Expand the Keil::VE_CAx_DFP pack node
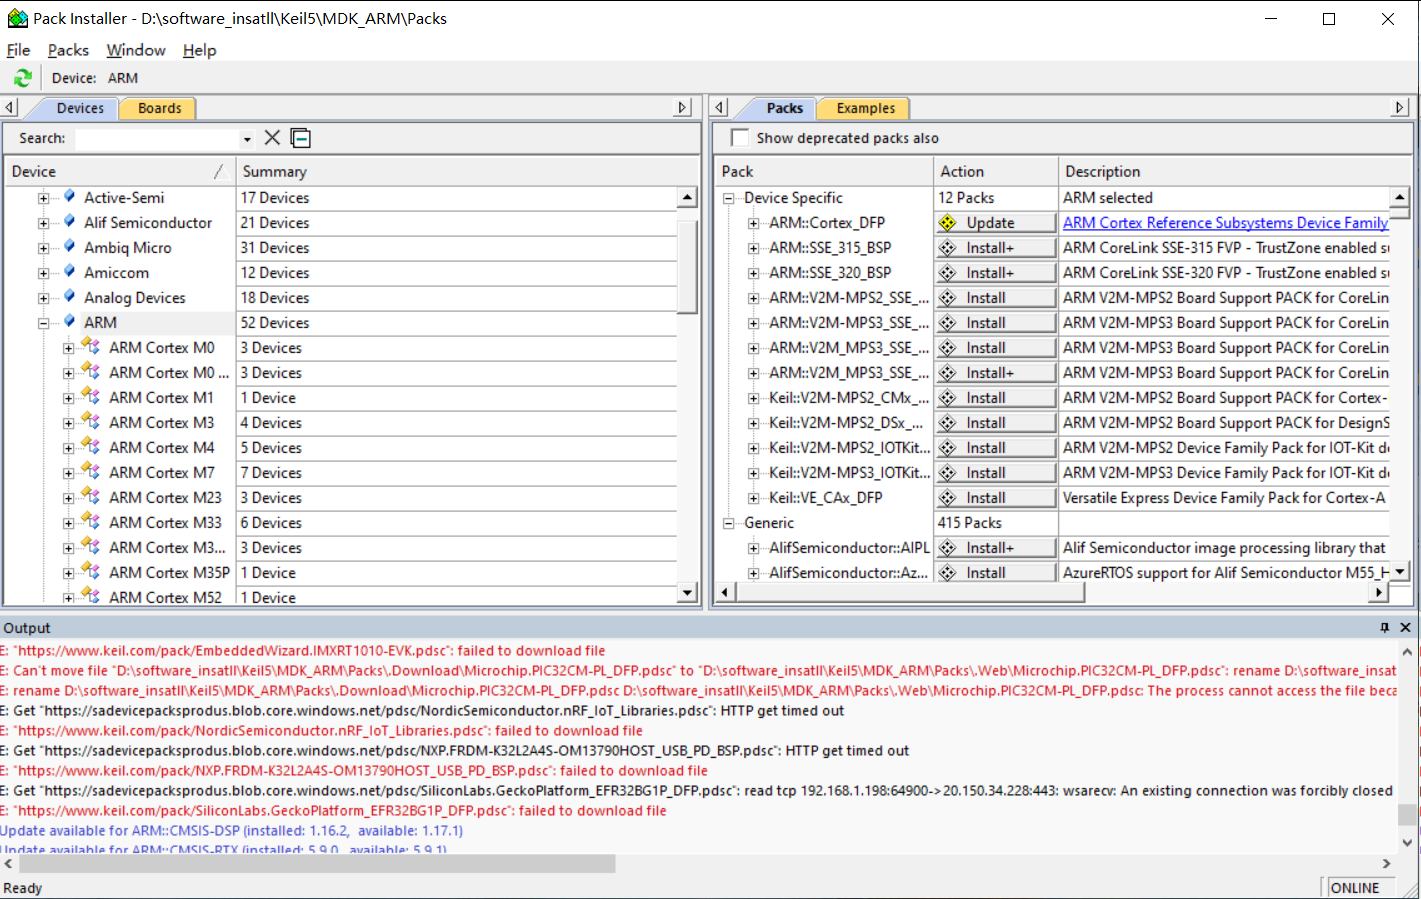The image size is (1421, 899). [753, 498]
